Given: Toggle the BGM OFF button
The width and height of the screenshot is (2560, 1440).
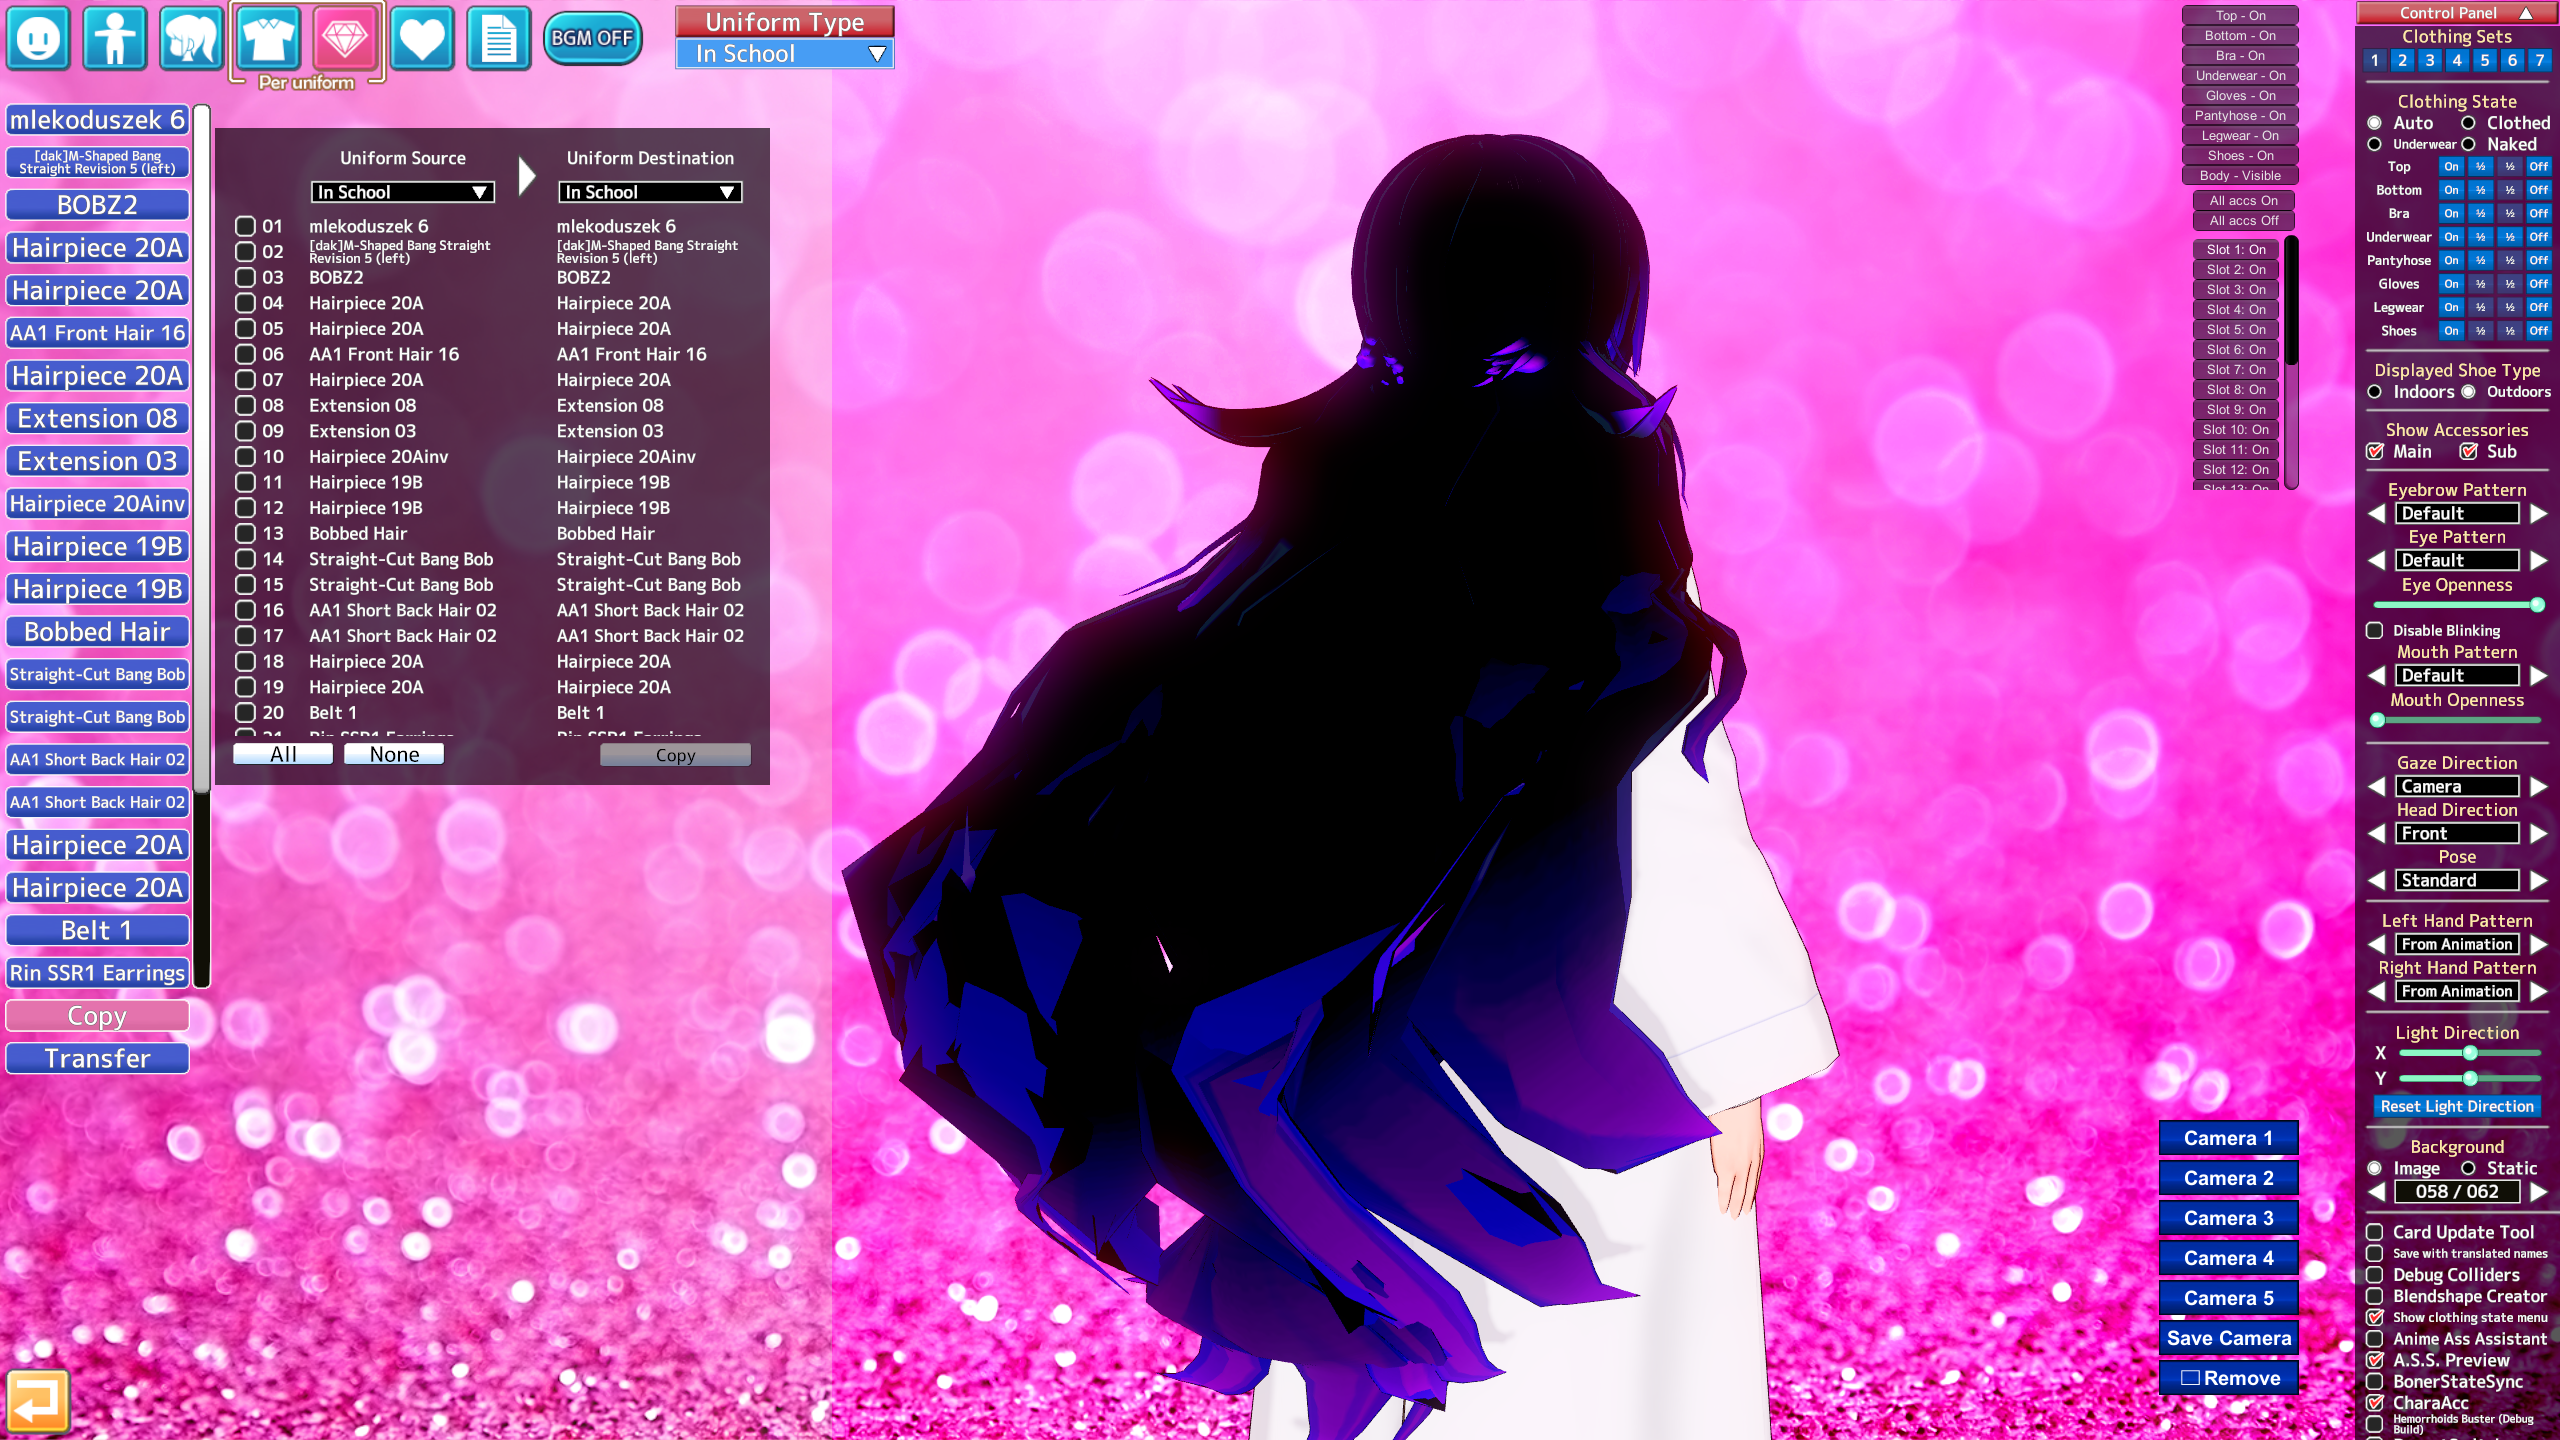Looking at the screenshot, I should click(592, 38).
